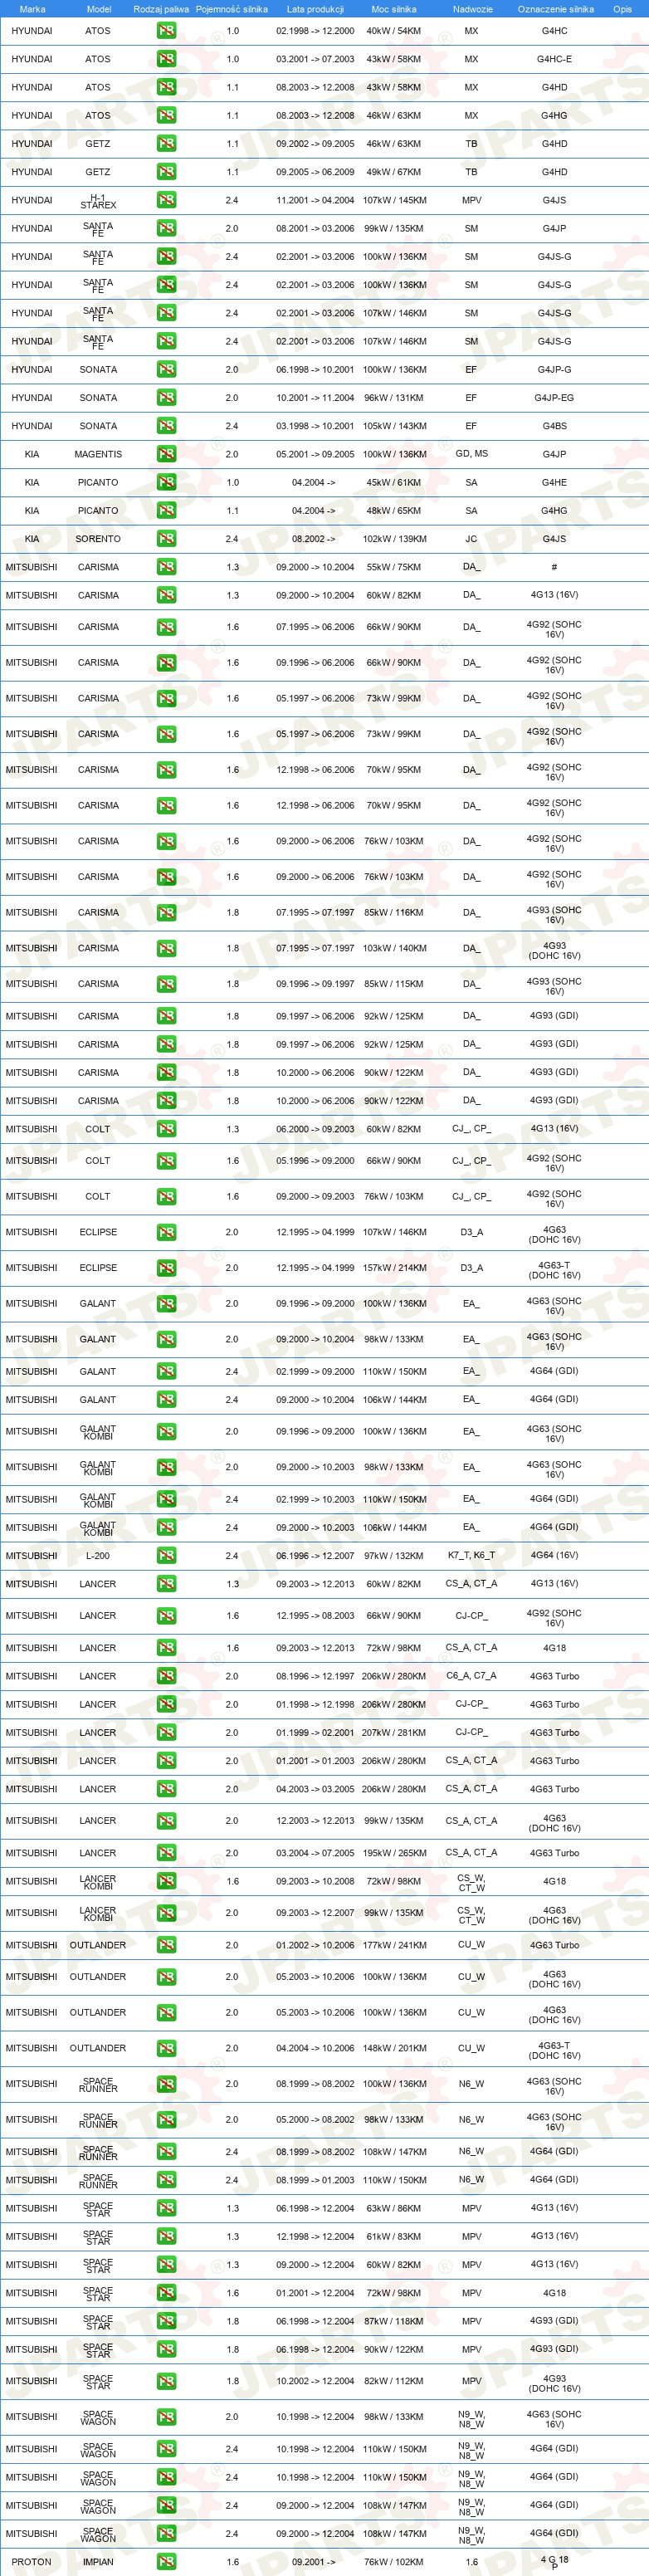Click fuel icon in Eclipse 157kW / 214KM row

(166, 1268)
